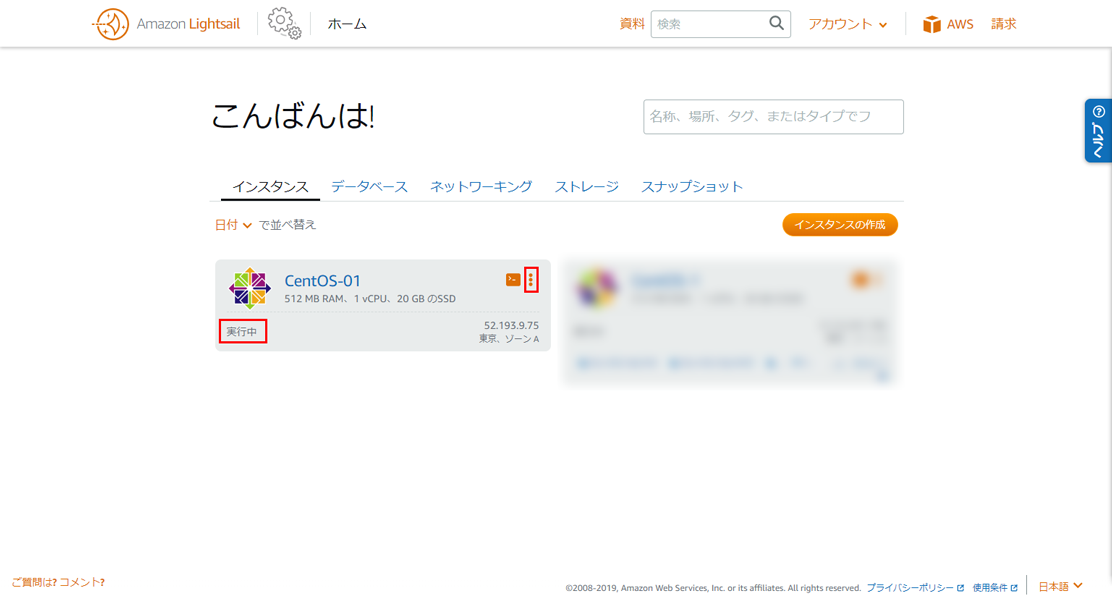
Task: Switch to the ネットワーキング tab
Action: 481,187
